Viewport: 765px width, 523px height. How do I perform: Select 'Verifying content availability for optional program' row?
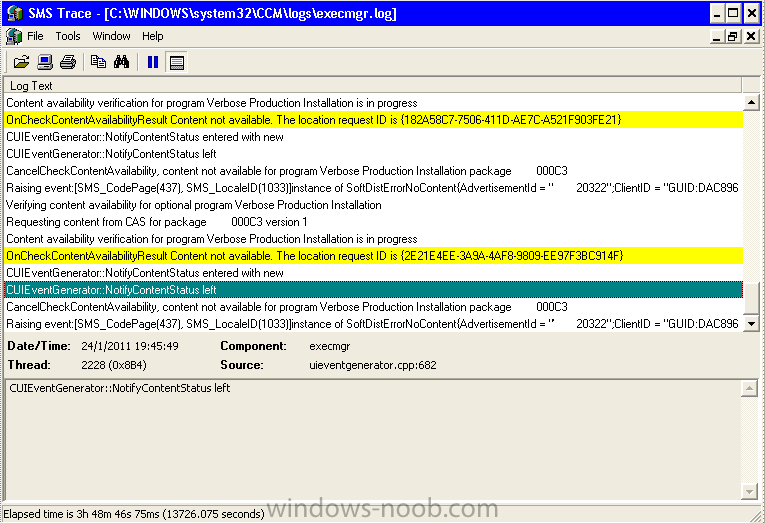pos(373,205)
